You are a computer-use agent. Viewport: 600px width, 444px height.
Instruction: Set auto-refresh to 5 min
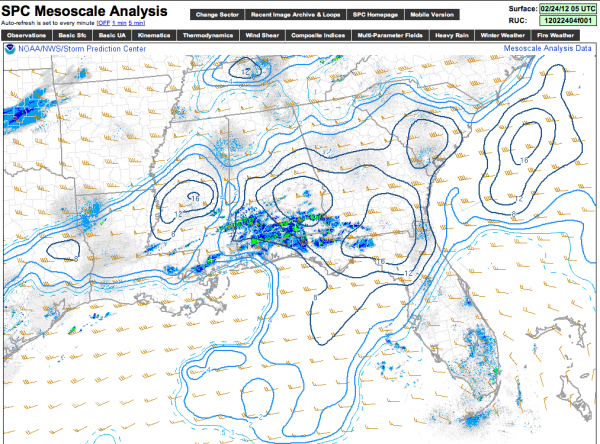136,23
